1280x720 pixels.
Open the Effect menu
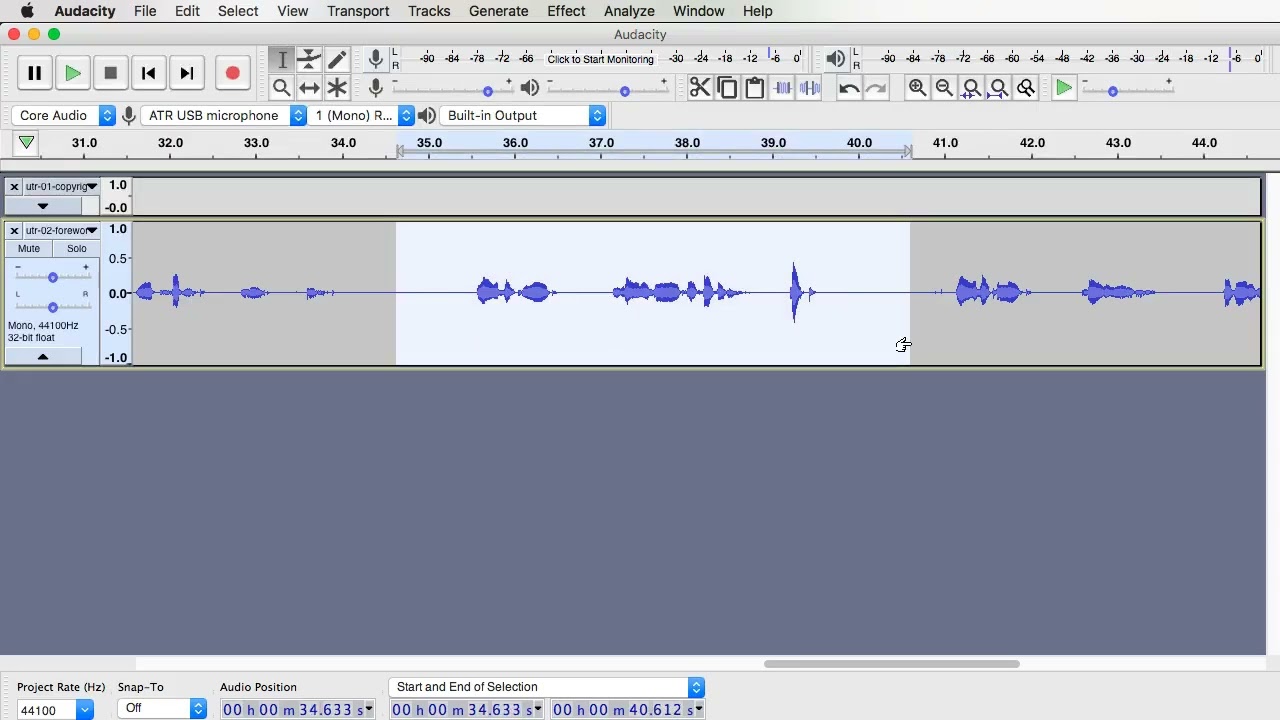(x=566, y=11)
